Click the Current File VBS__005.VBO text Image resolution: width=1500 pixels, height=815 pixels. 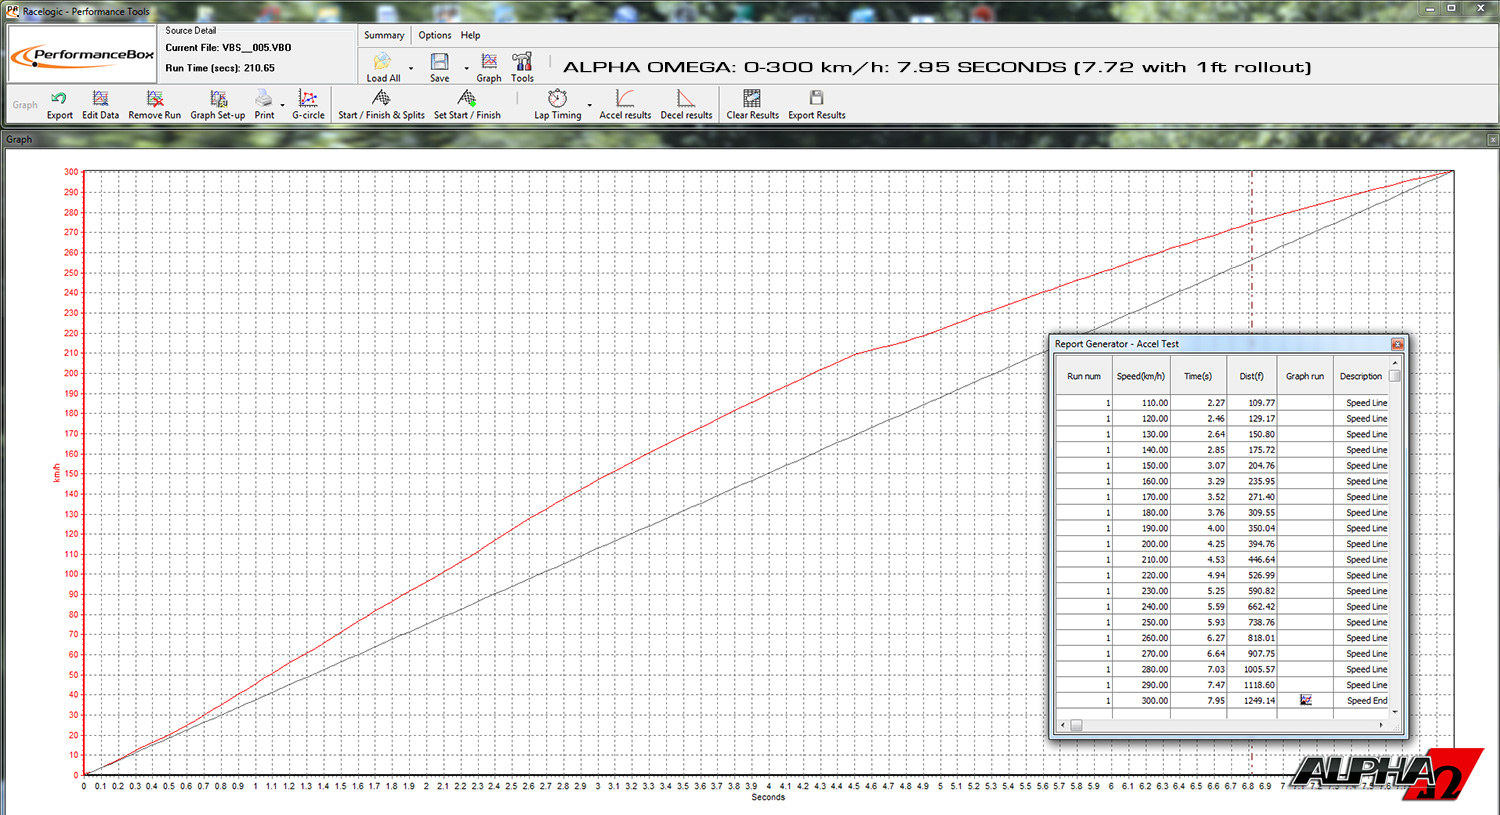coord(228,48)
